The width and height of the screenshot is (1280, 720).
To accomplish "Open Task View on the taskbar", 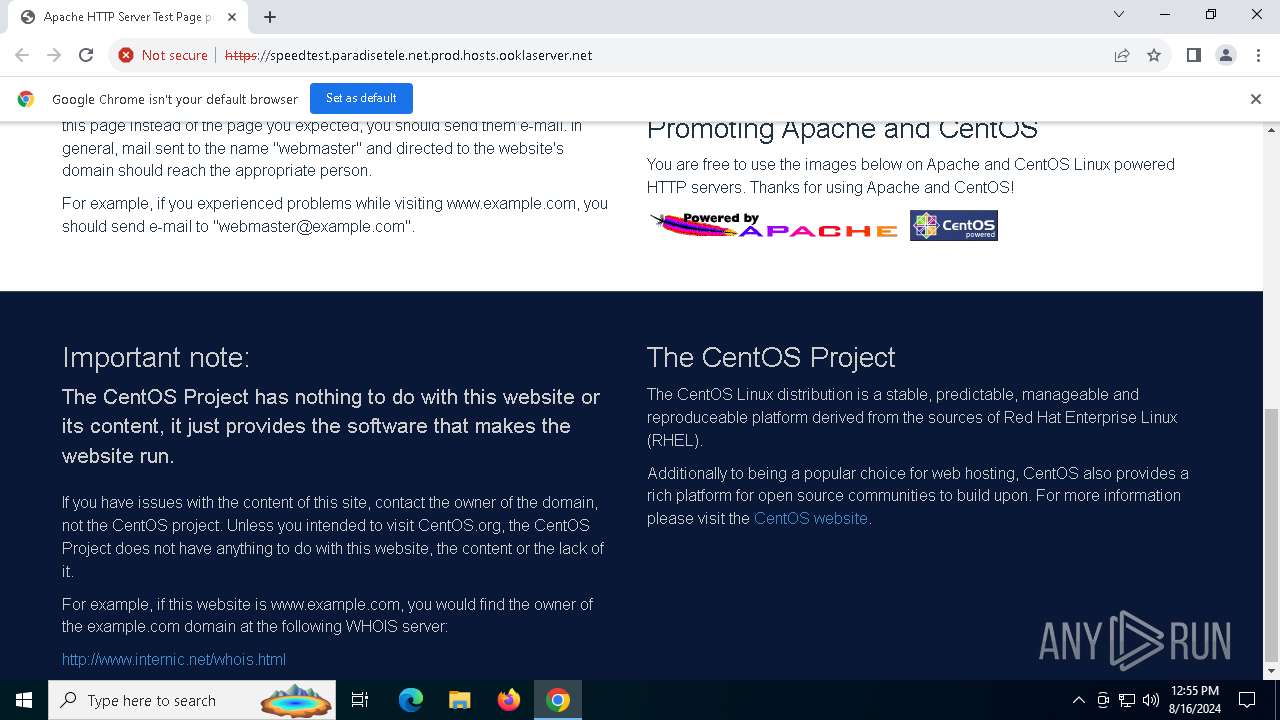I will tap(360, 700).
